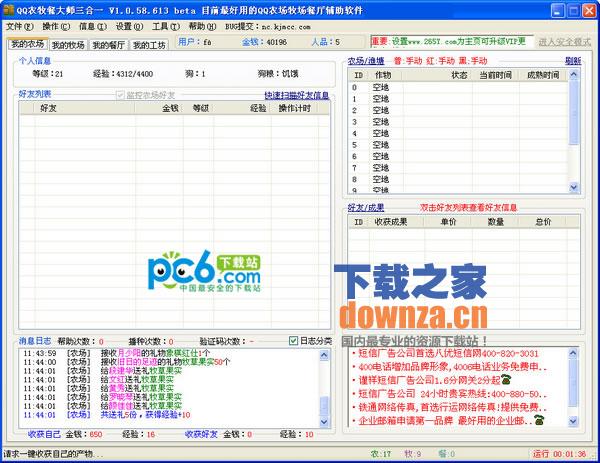
Task: Click the 好友/成果 link
Action: click(366, 208)
